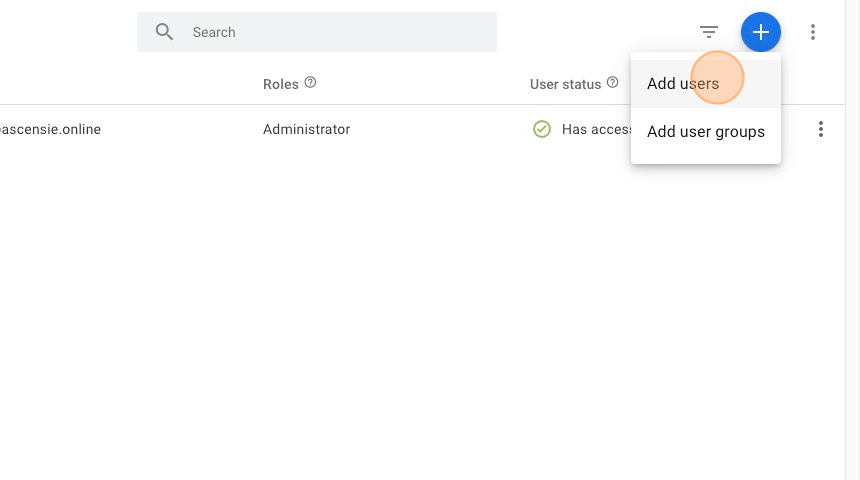Click the blue plus add button

pos(761,32)
